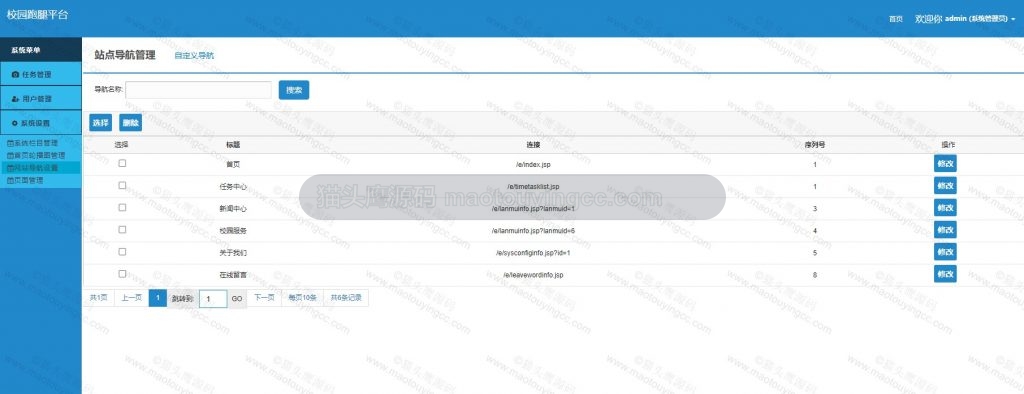Screen dimensions: 1024x394
Task: Click the /e/lanmuinfo.jsp?lanmuid=6 link cell
Action: [533, 231]
